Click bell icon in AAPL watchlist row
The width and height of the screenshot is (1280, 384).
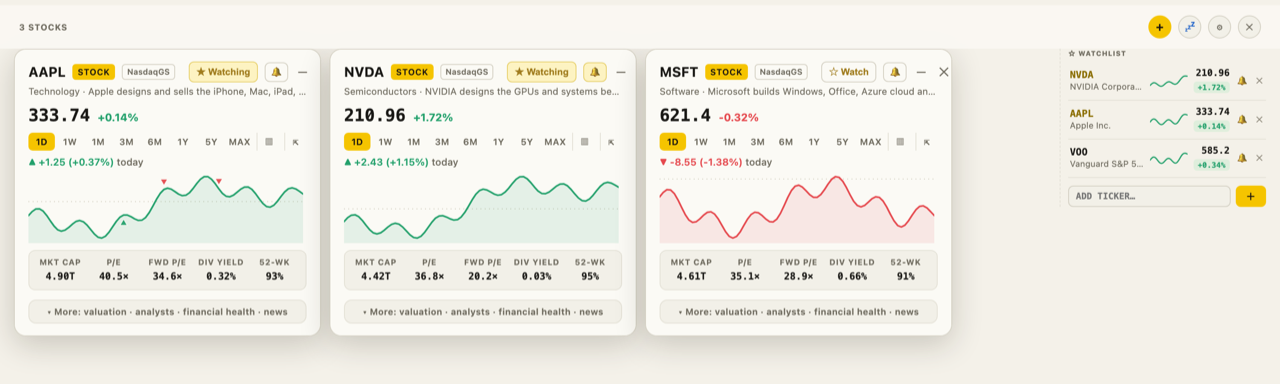1242,119
